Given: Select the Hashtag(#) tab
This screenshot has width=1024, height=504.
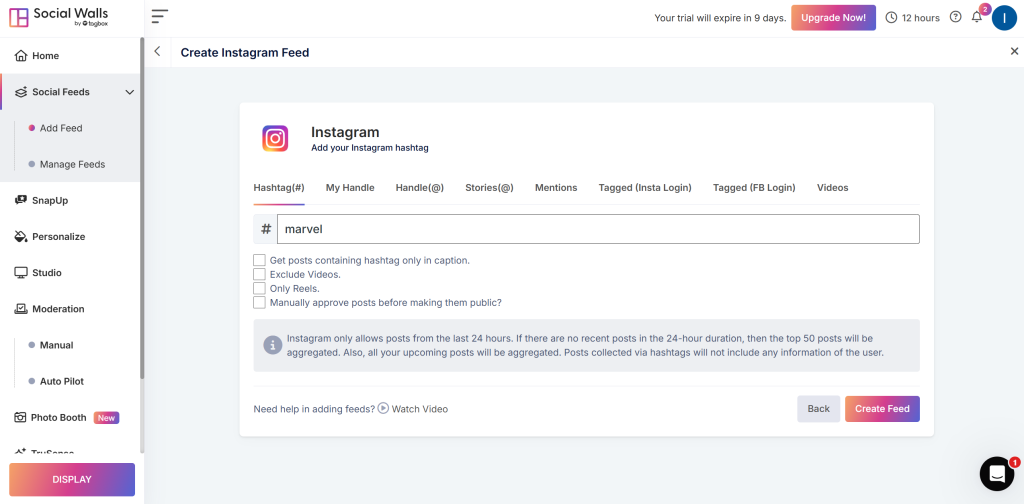Looking at the screenshot, I should 279,187.
